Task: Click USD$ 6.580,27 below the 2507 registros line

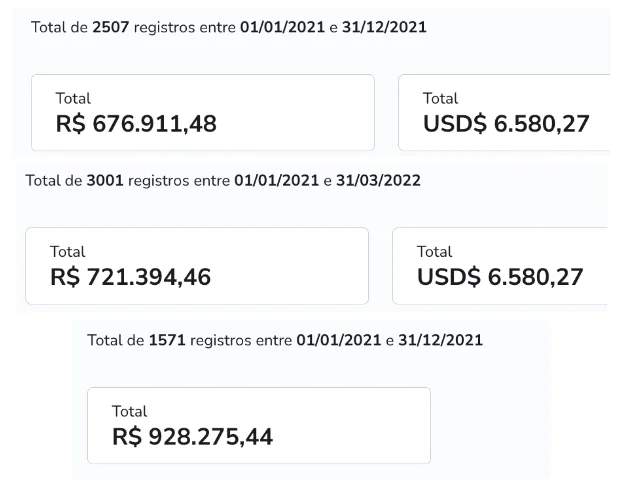Action: click(506, 124)
